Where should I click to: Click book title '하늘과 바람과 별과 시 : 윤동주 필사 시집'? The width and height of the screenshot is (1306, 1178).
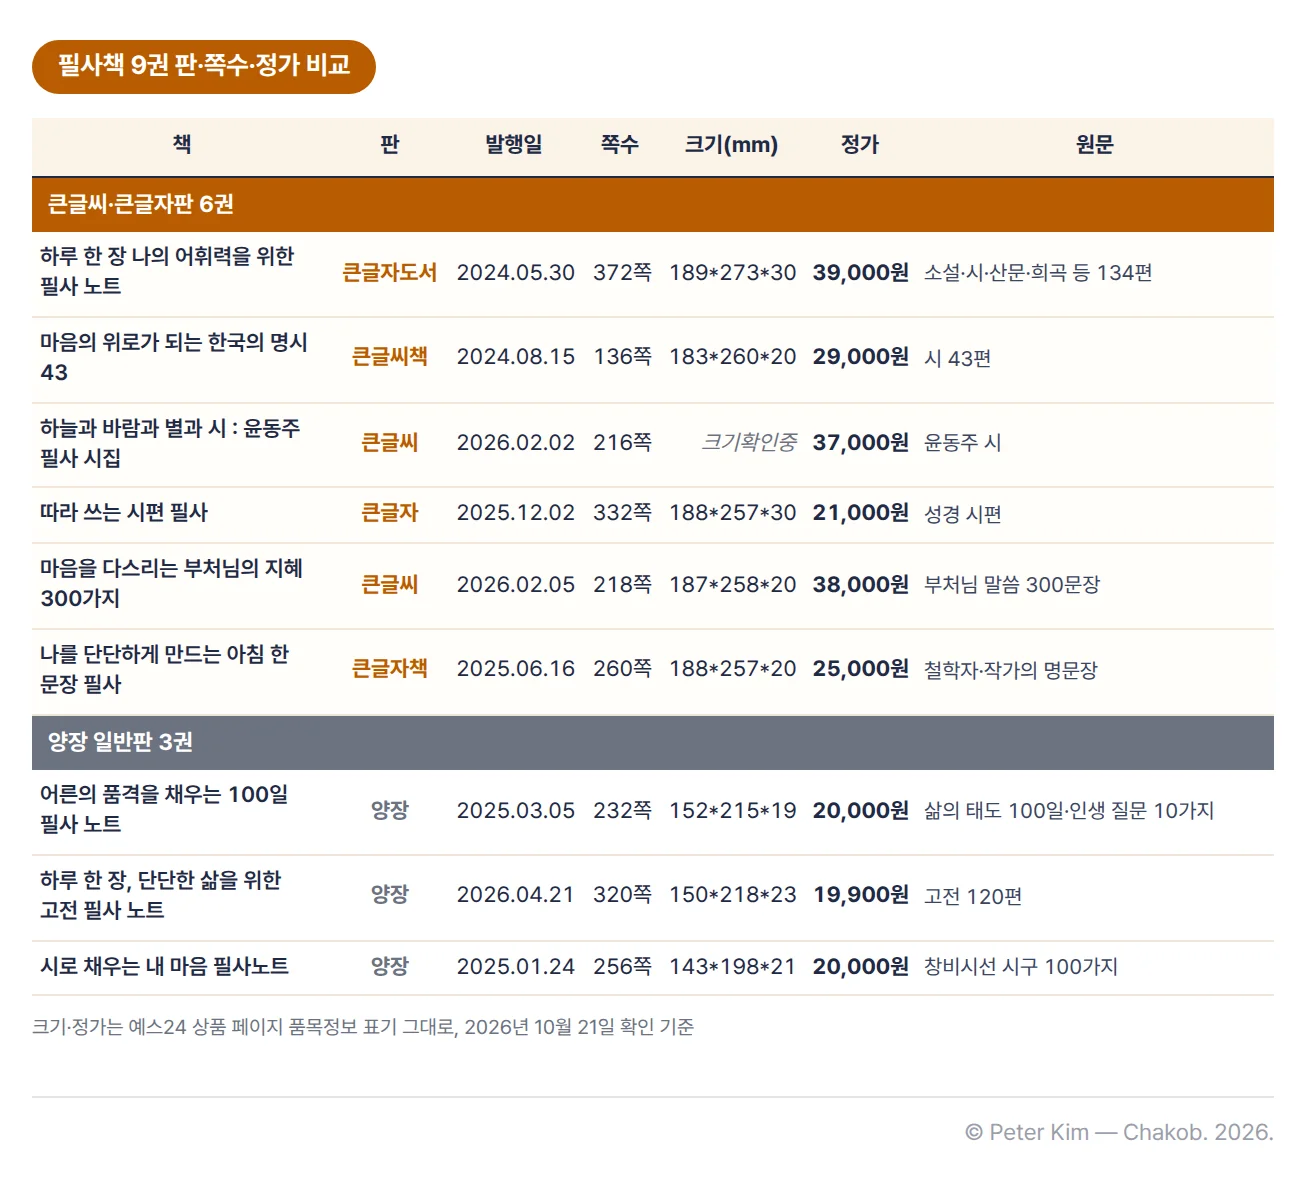pyautogui.click(x=170, y=443)
